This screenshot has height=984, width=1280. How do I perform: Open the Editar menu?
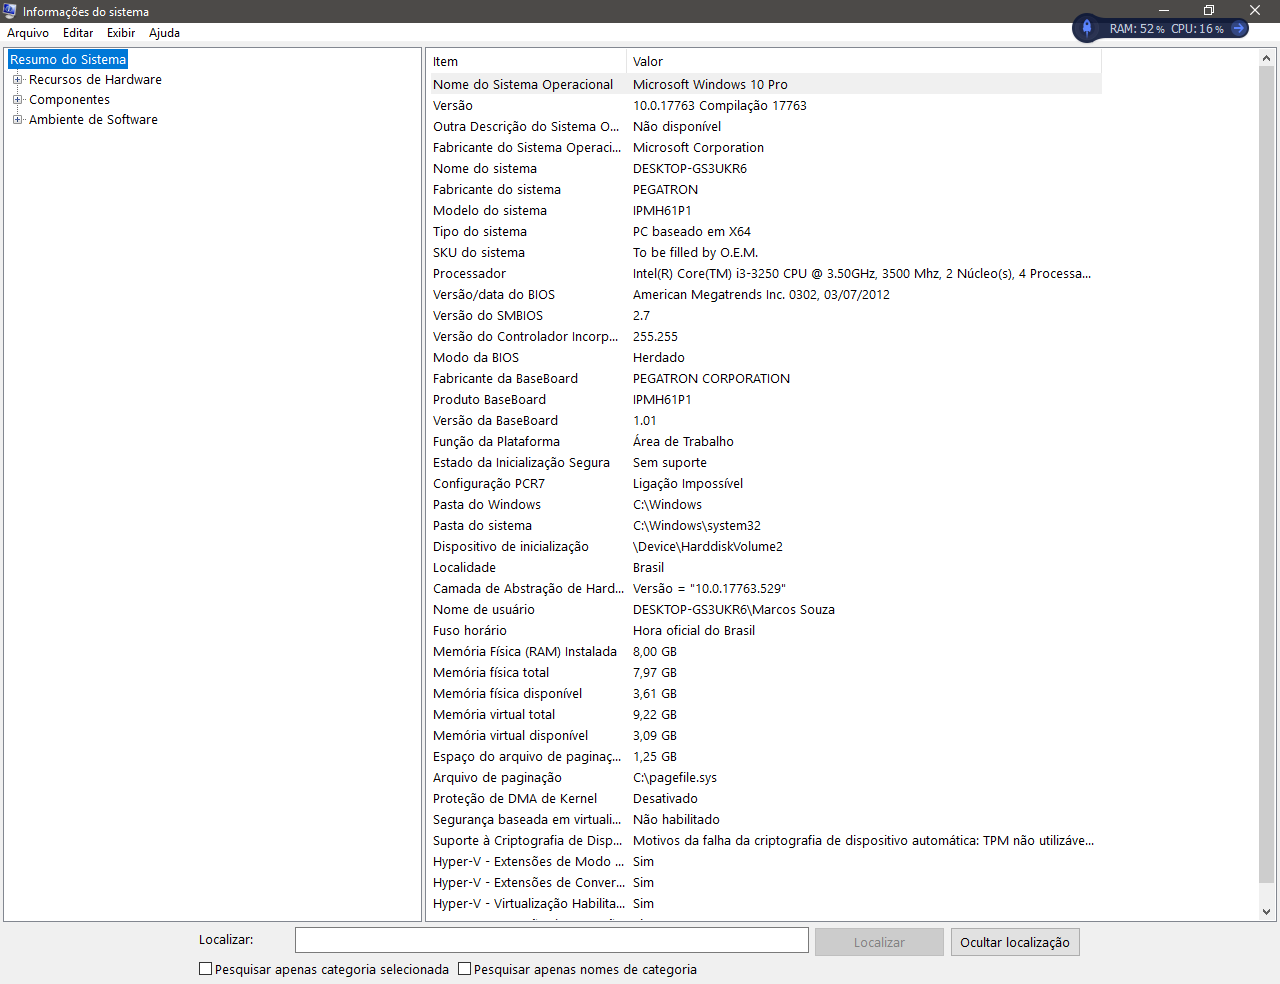(x=78, y=33)
